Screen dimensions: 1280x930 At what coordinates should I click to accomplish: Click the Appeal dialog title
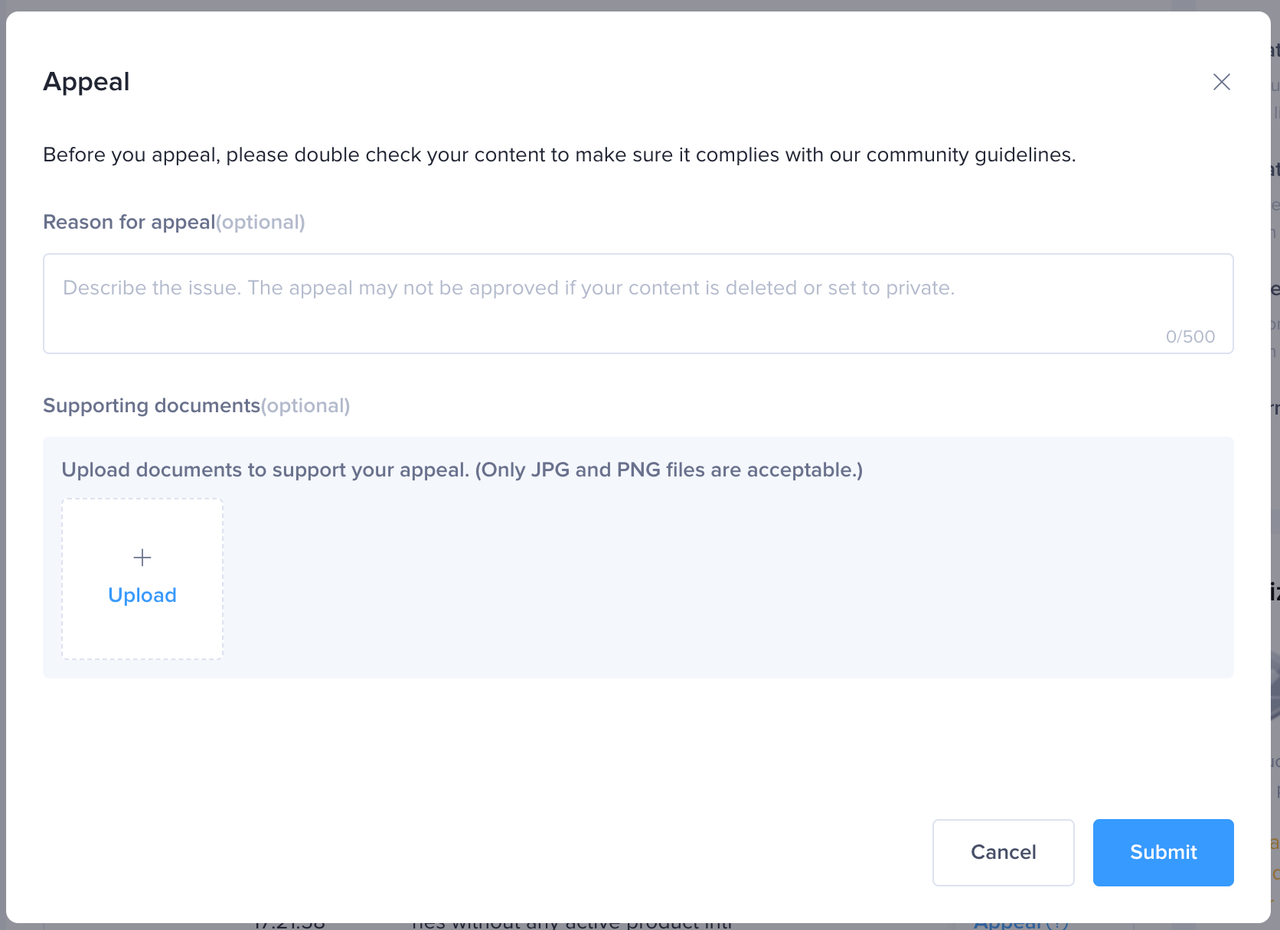pos(86,82)
